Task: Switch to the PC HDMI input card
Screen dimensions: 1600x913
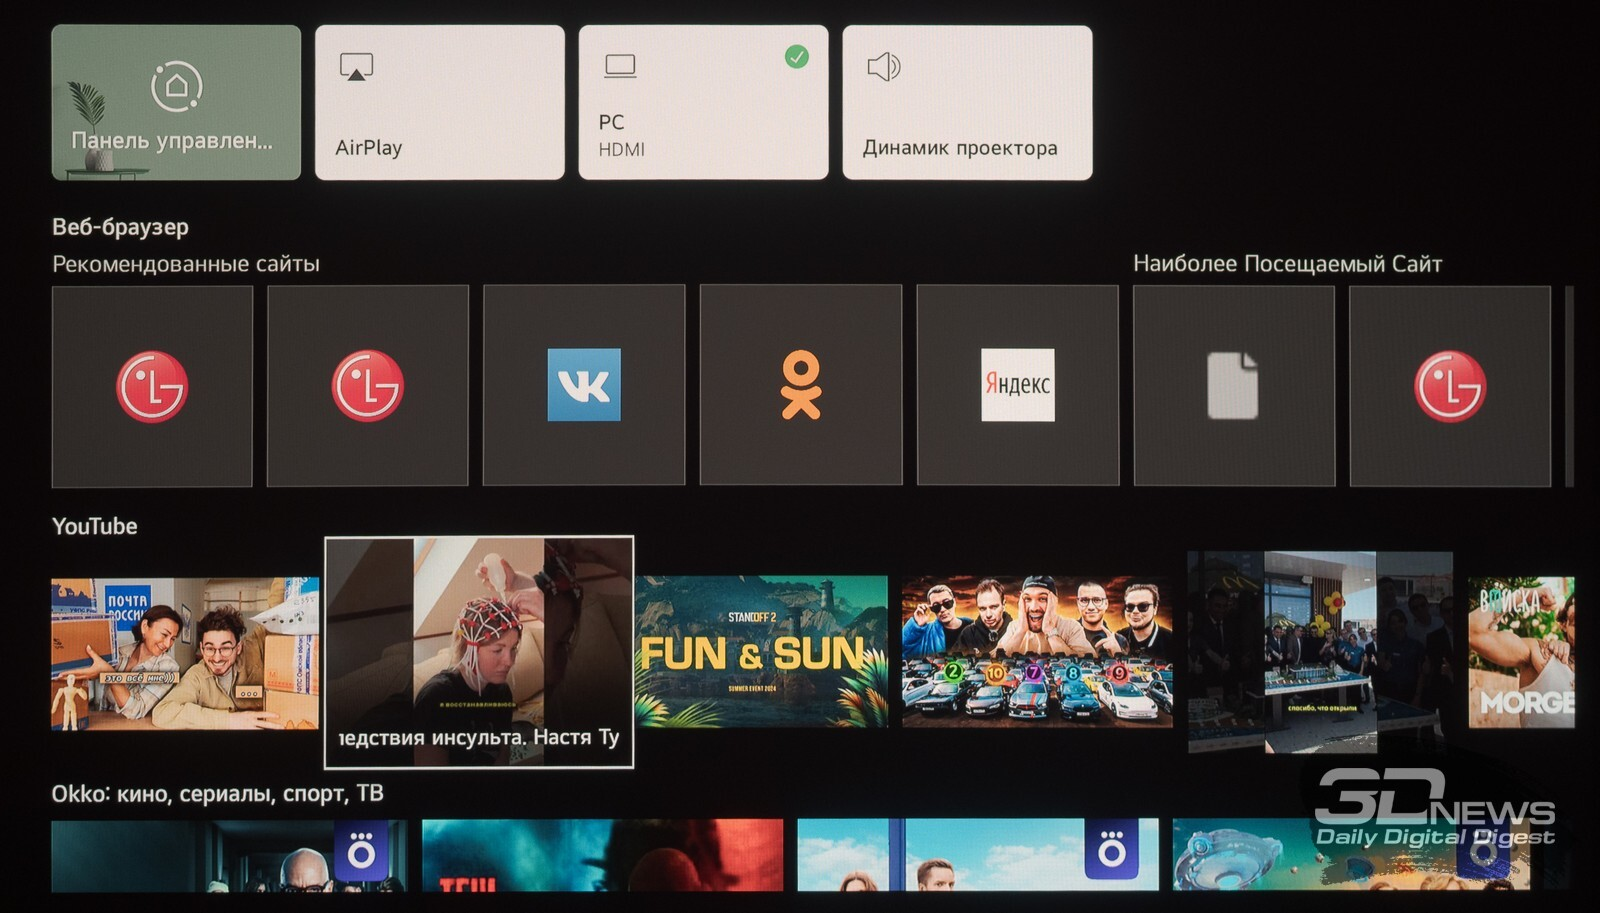Action: click(704, 103)
